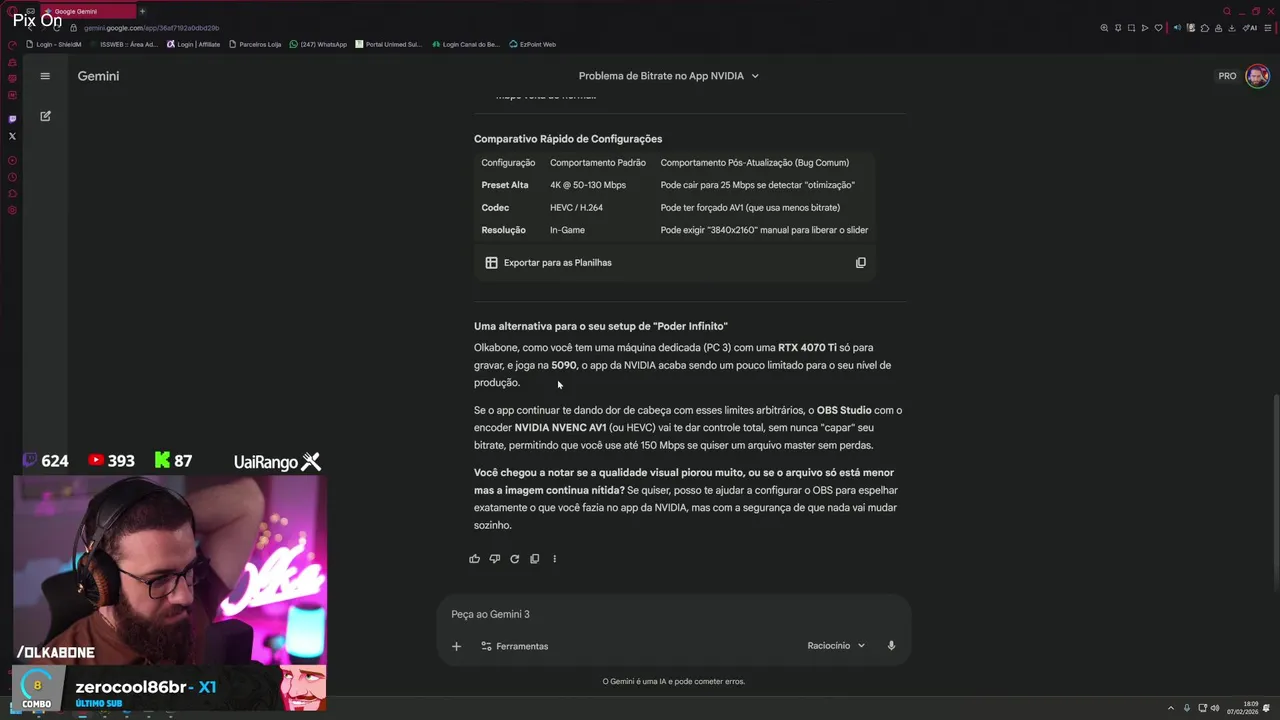The height and width of the screenshot is (720, 1280).
Task: Click the 'Preset Alta' row label
Action: [x=505, y=185]
